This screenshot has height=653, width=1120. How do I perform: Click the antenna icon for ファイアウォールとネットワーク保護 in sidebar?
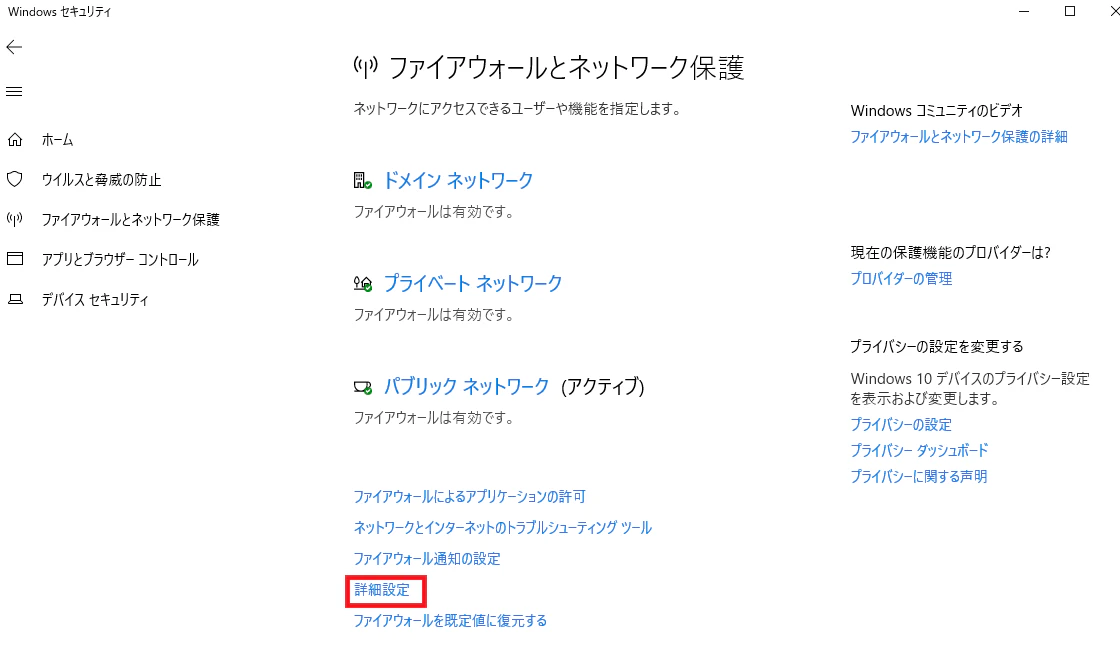pos(15,219)
